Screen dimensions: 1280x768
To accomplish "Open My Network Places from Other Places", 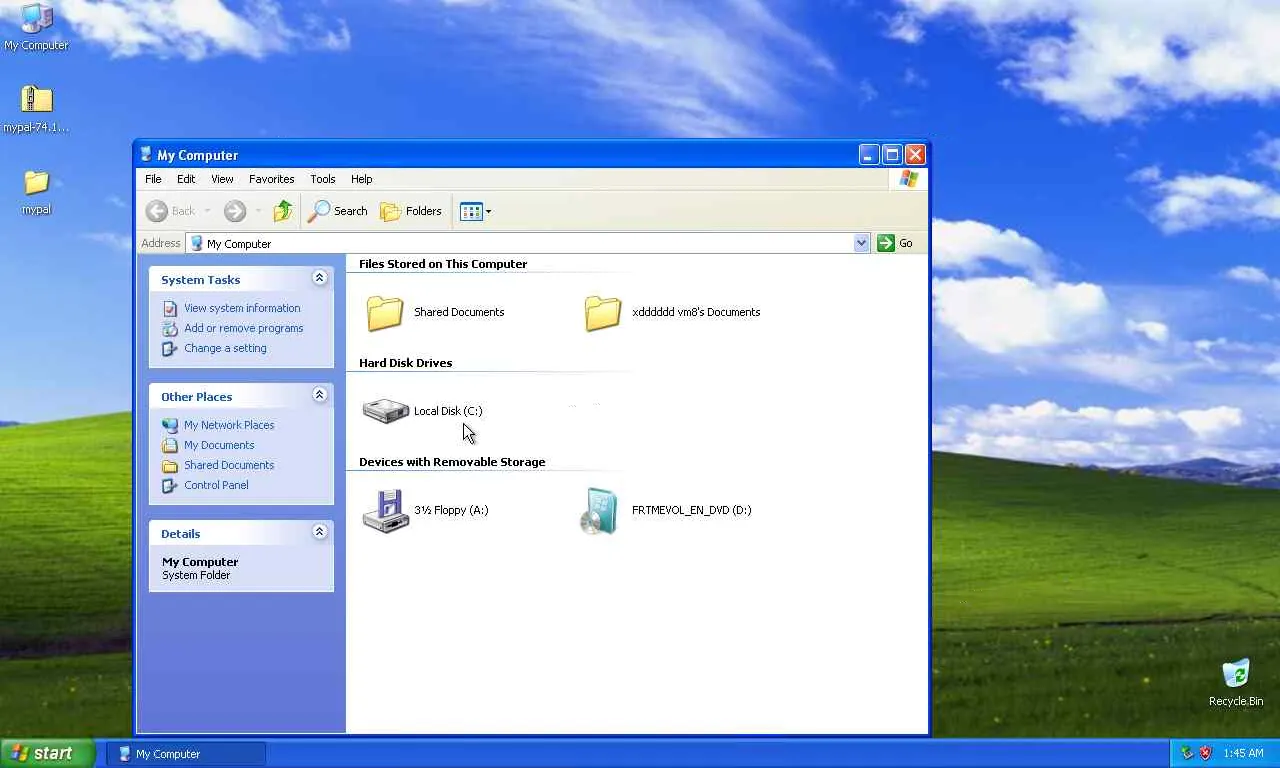I will [229, 425].
